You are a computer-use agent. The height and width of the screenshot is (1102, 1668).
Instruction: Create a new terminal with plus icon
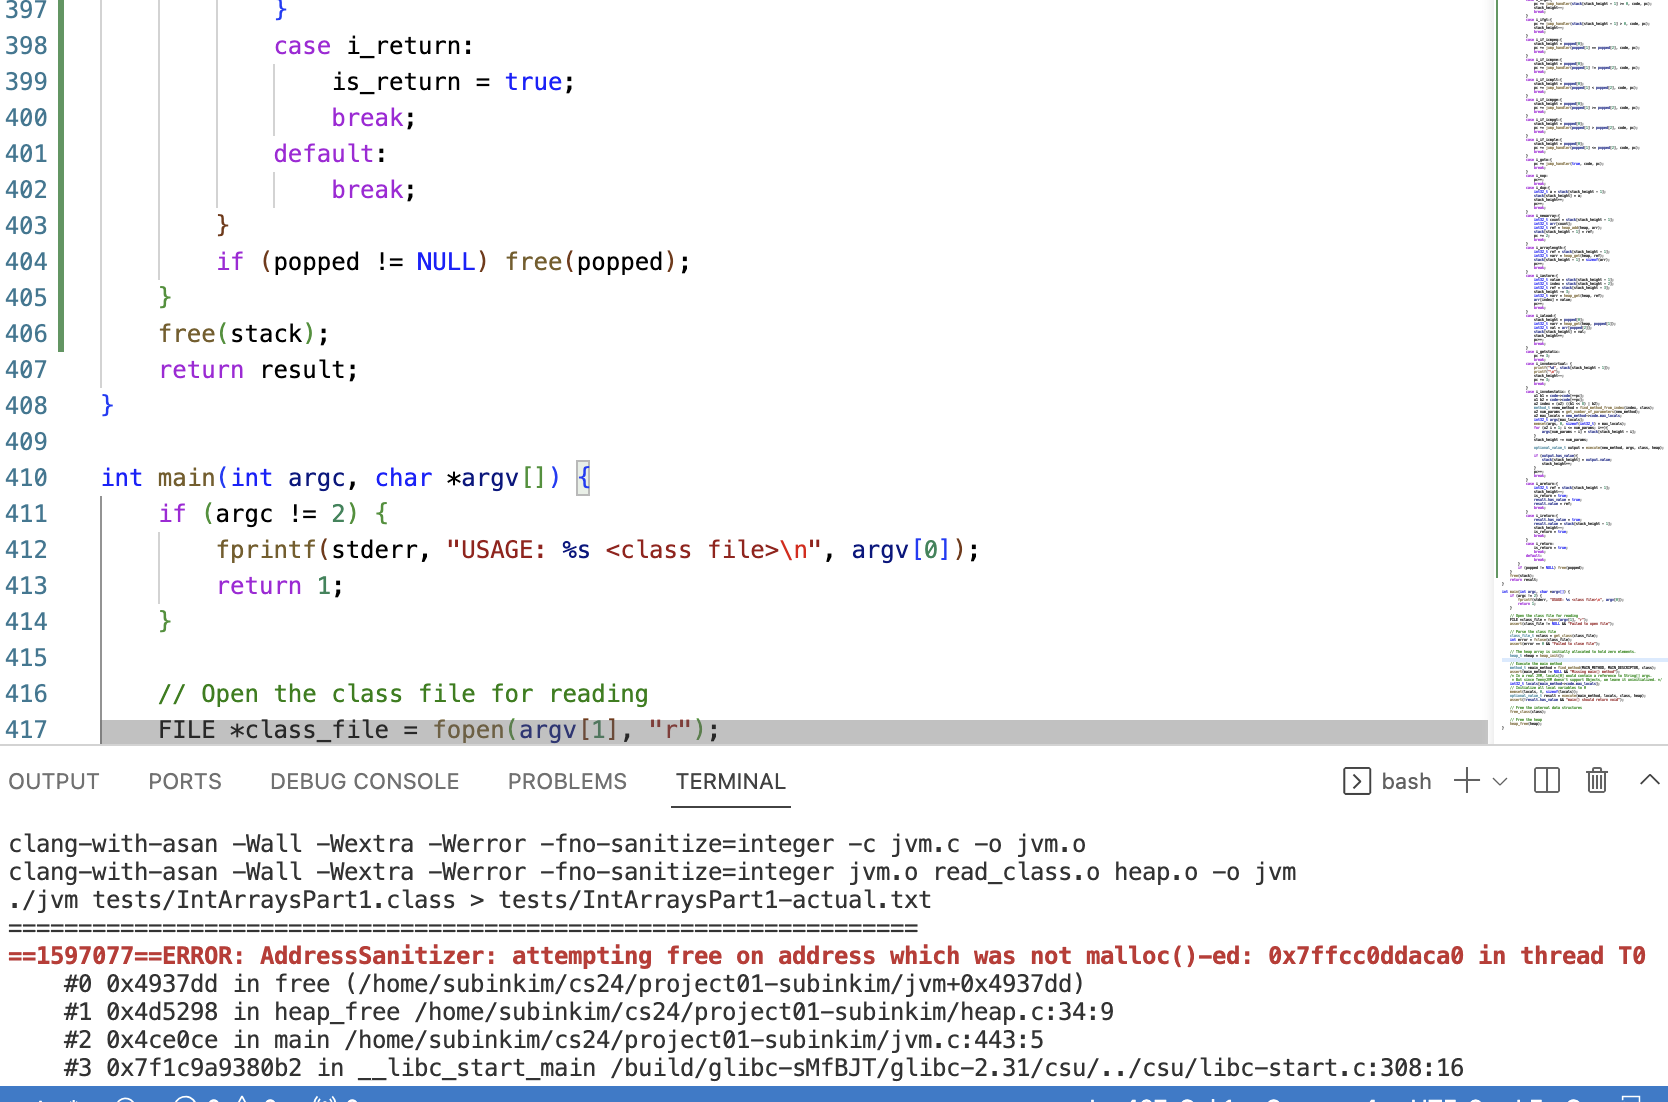coord(1466,781)
